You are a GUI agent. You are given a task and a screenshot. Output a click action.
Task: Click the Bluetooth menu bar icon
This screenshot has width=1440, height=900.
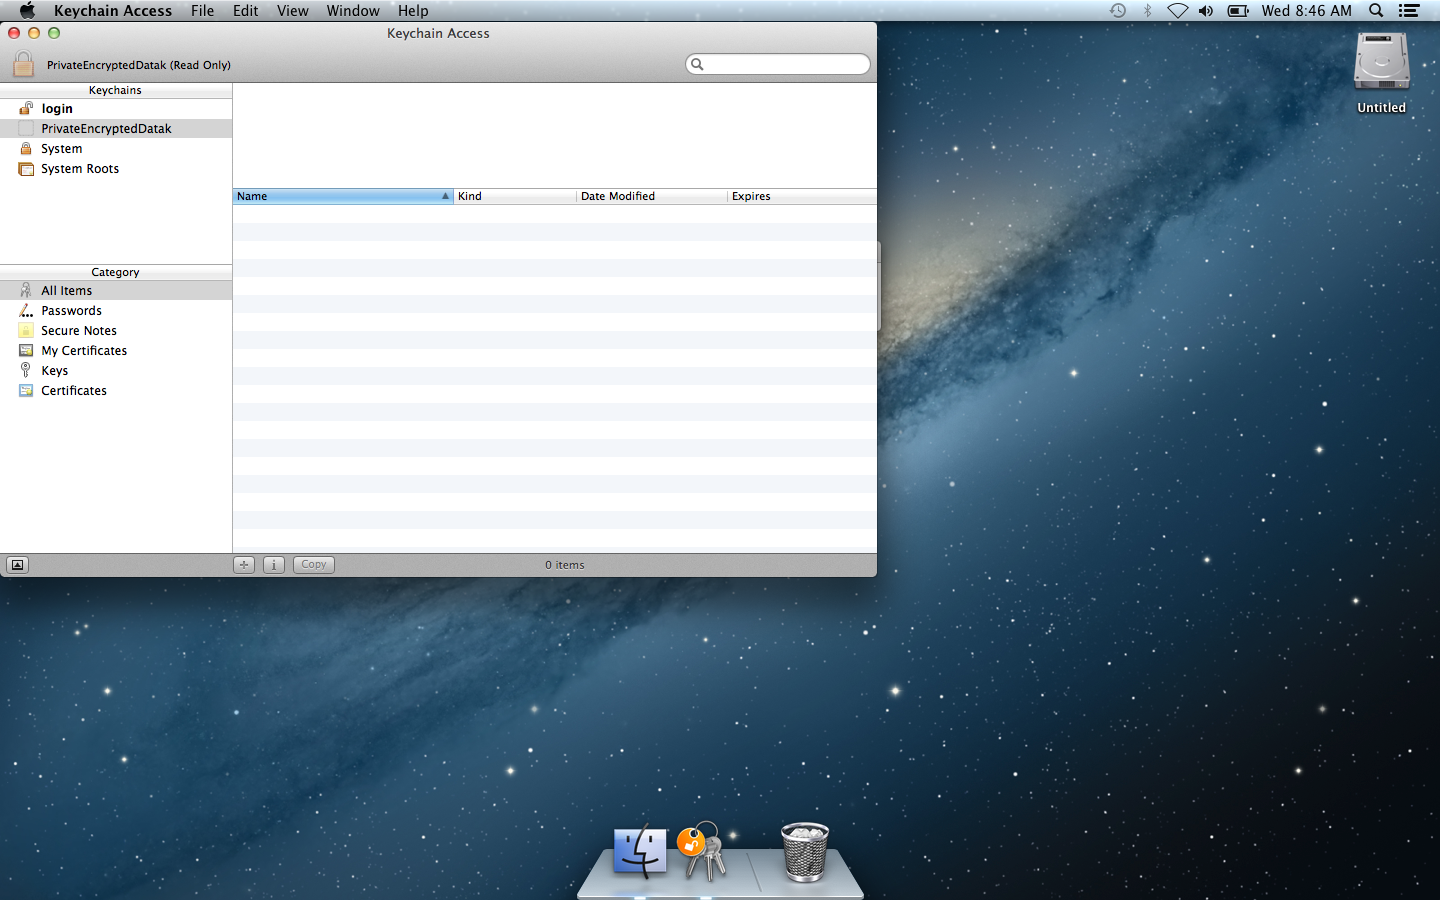click(1148, 10)
